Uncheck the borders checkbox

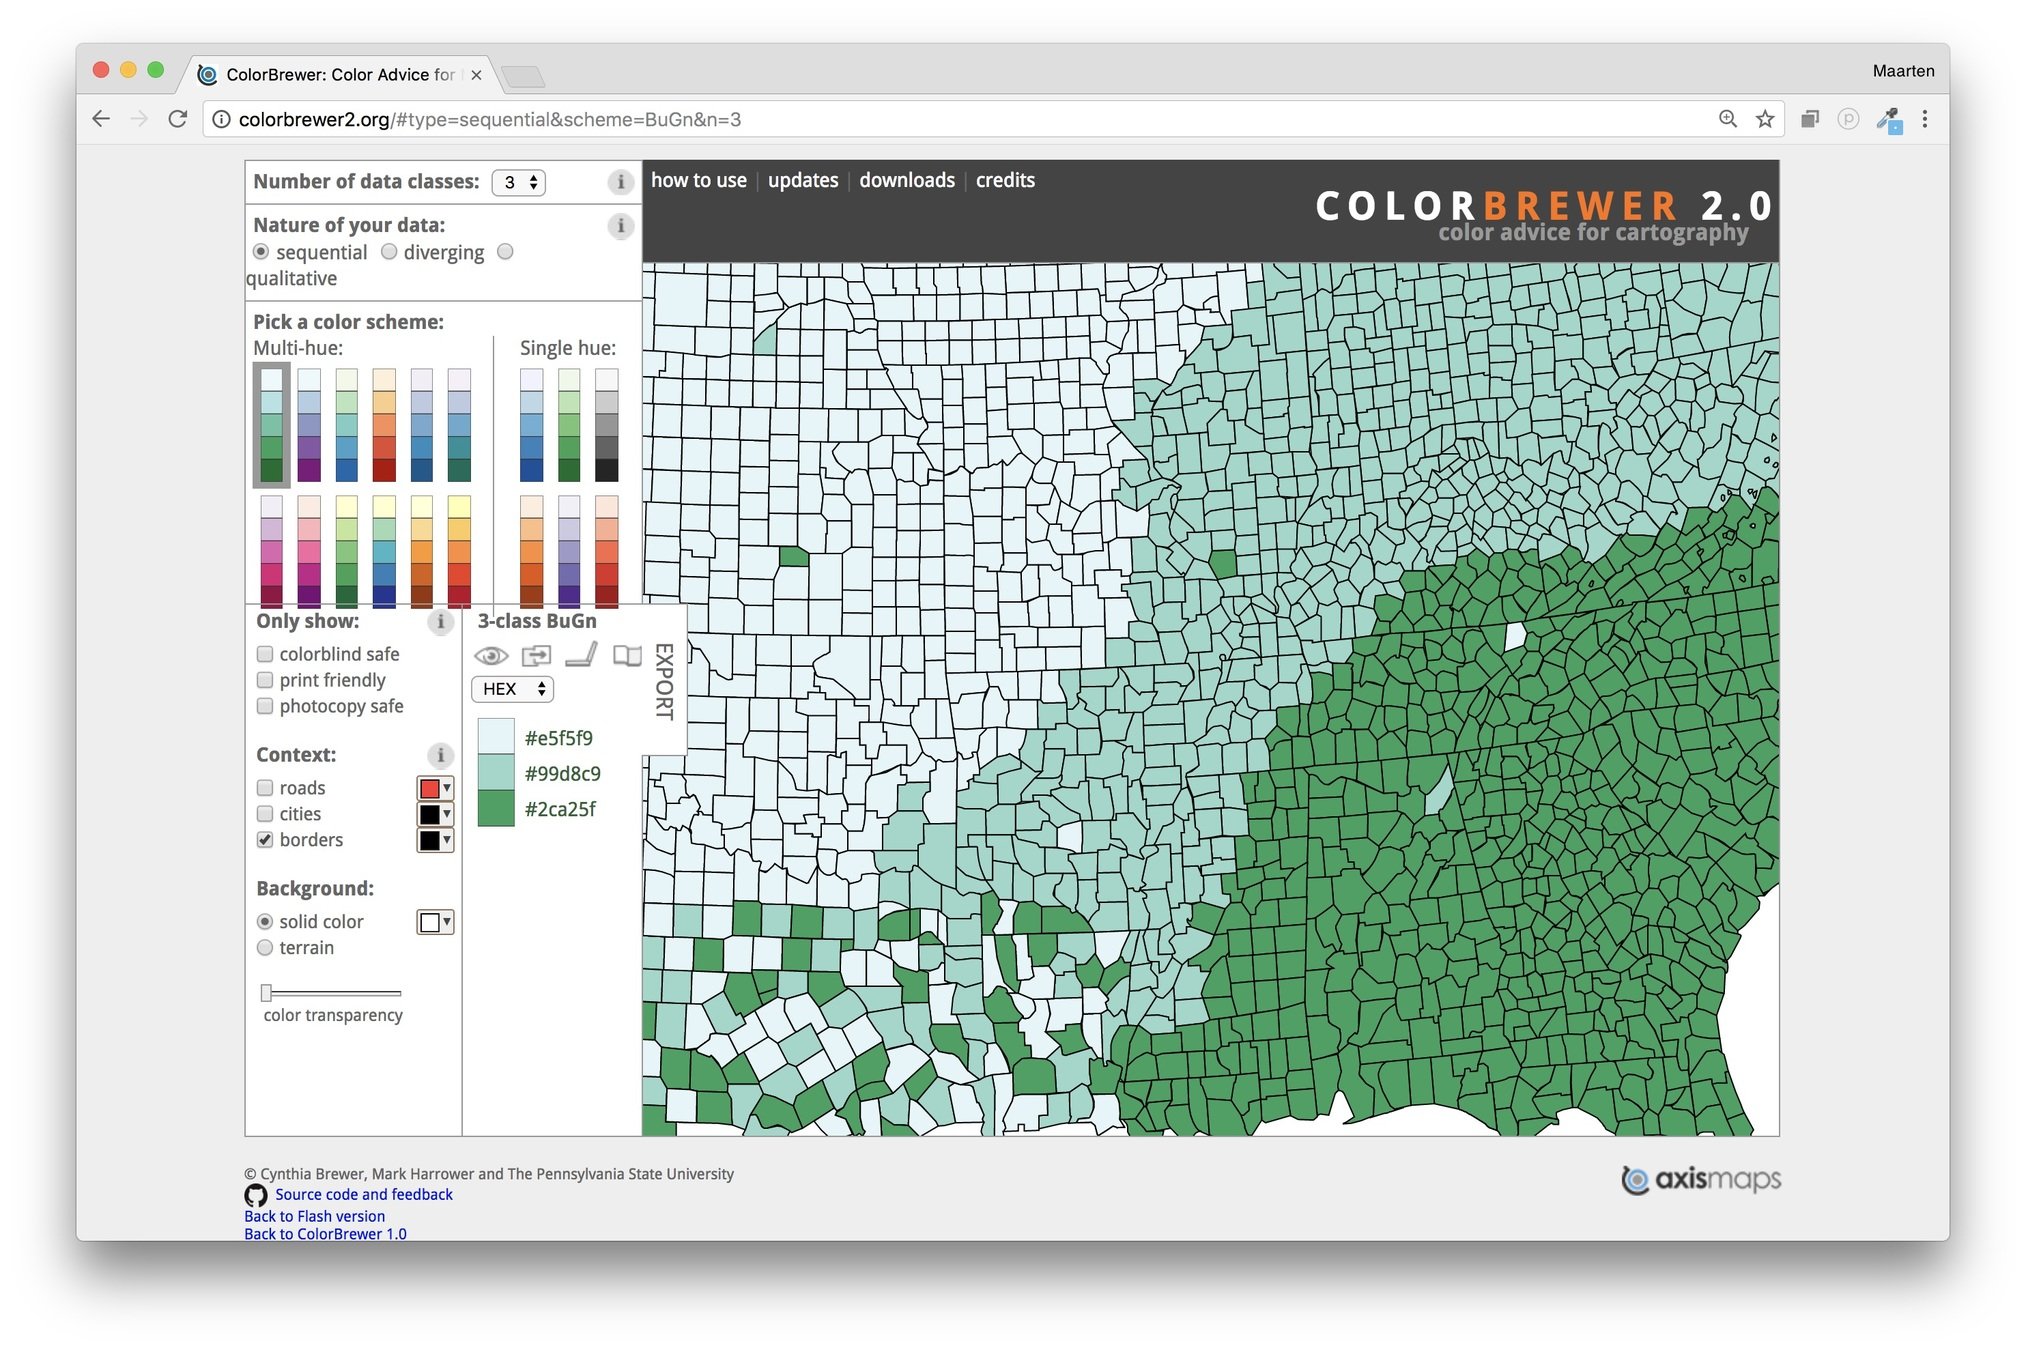point(265,840)
